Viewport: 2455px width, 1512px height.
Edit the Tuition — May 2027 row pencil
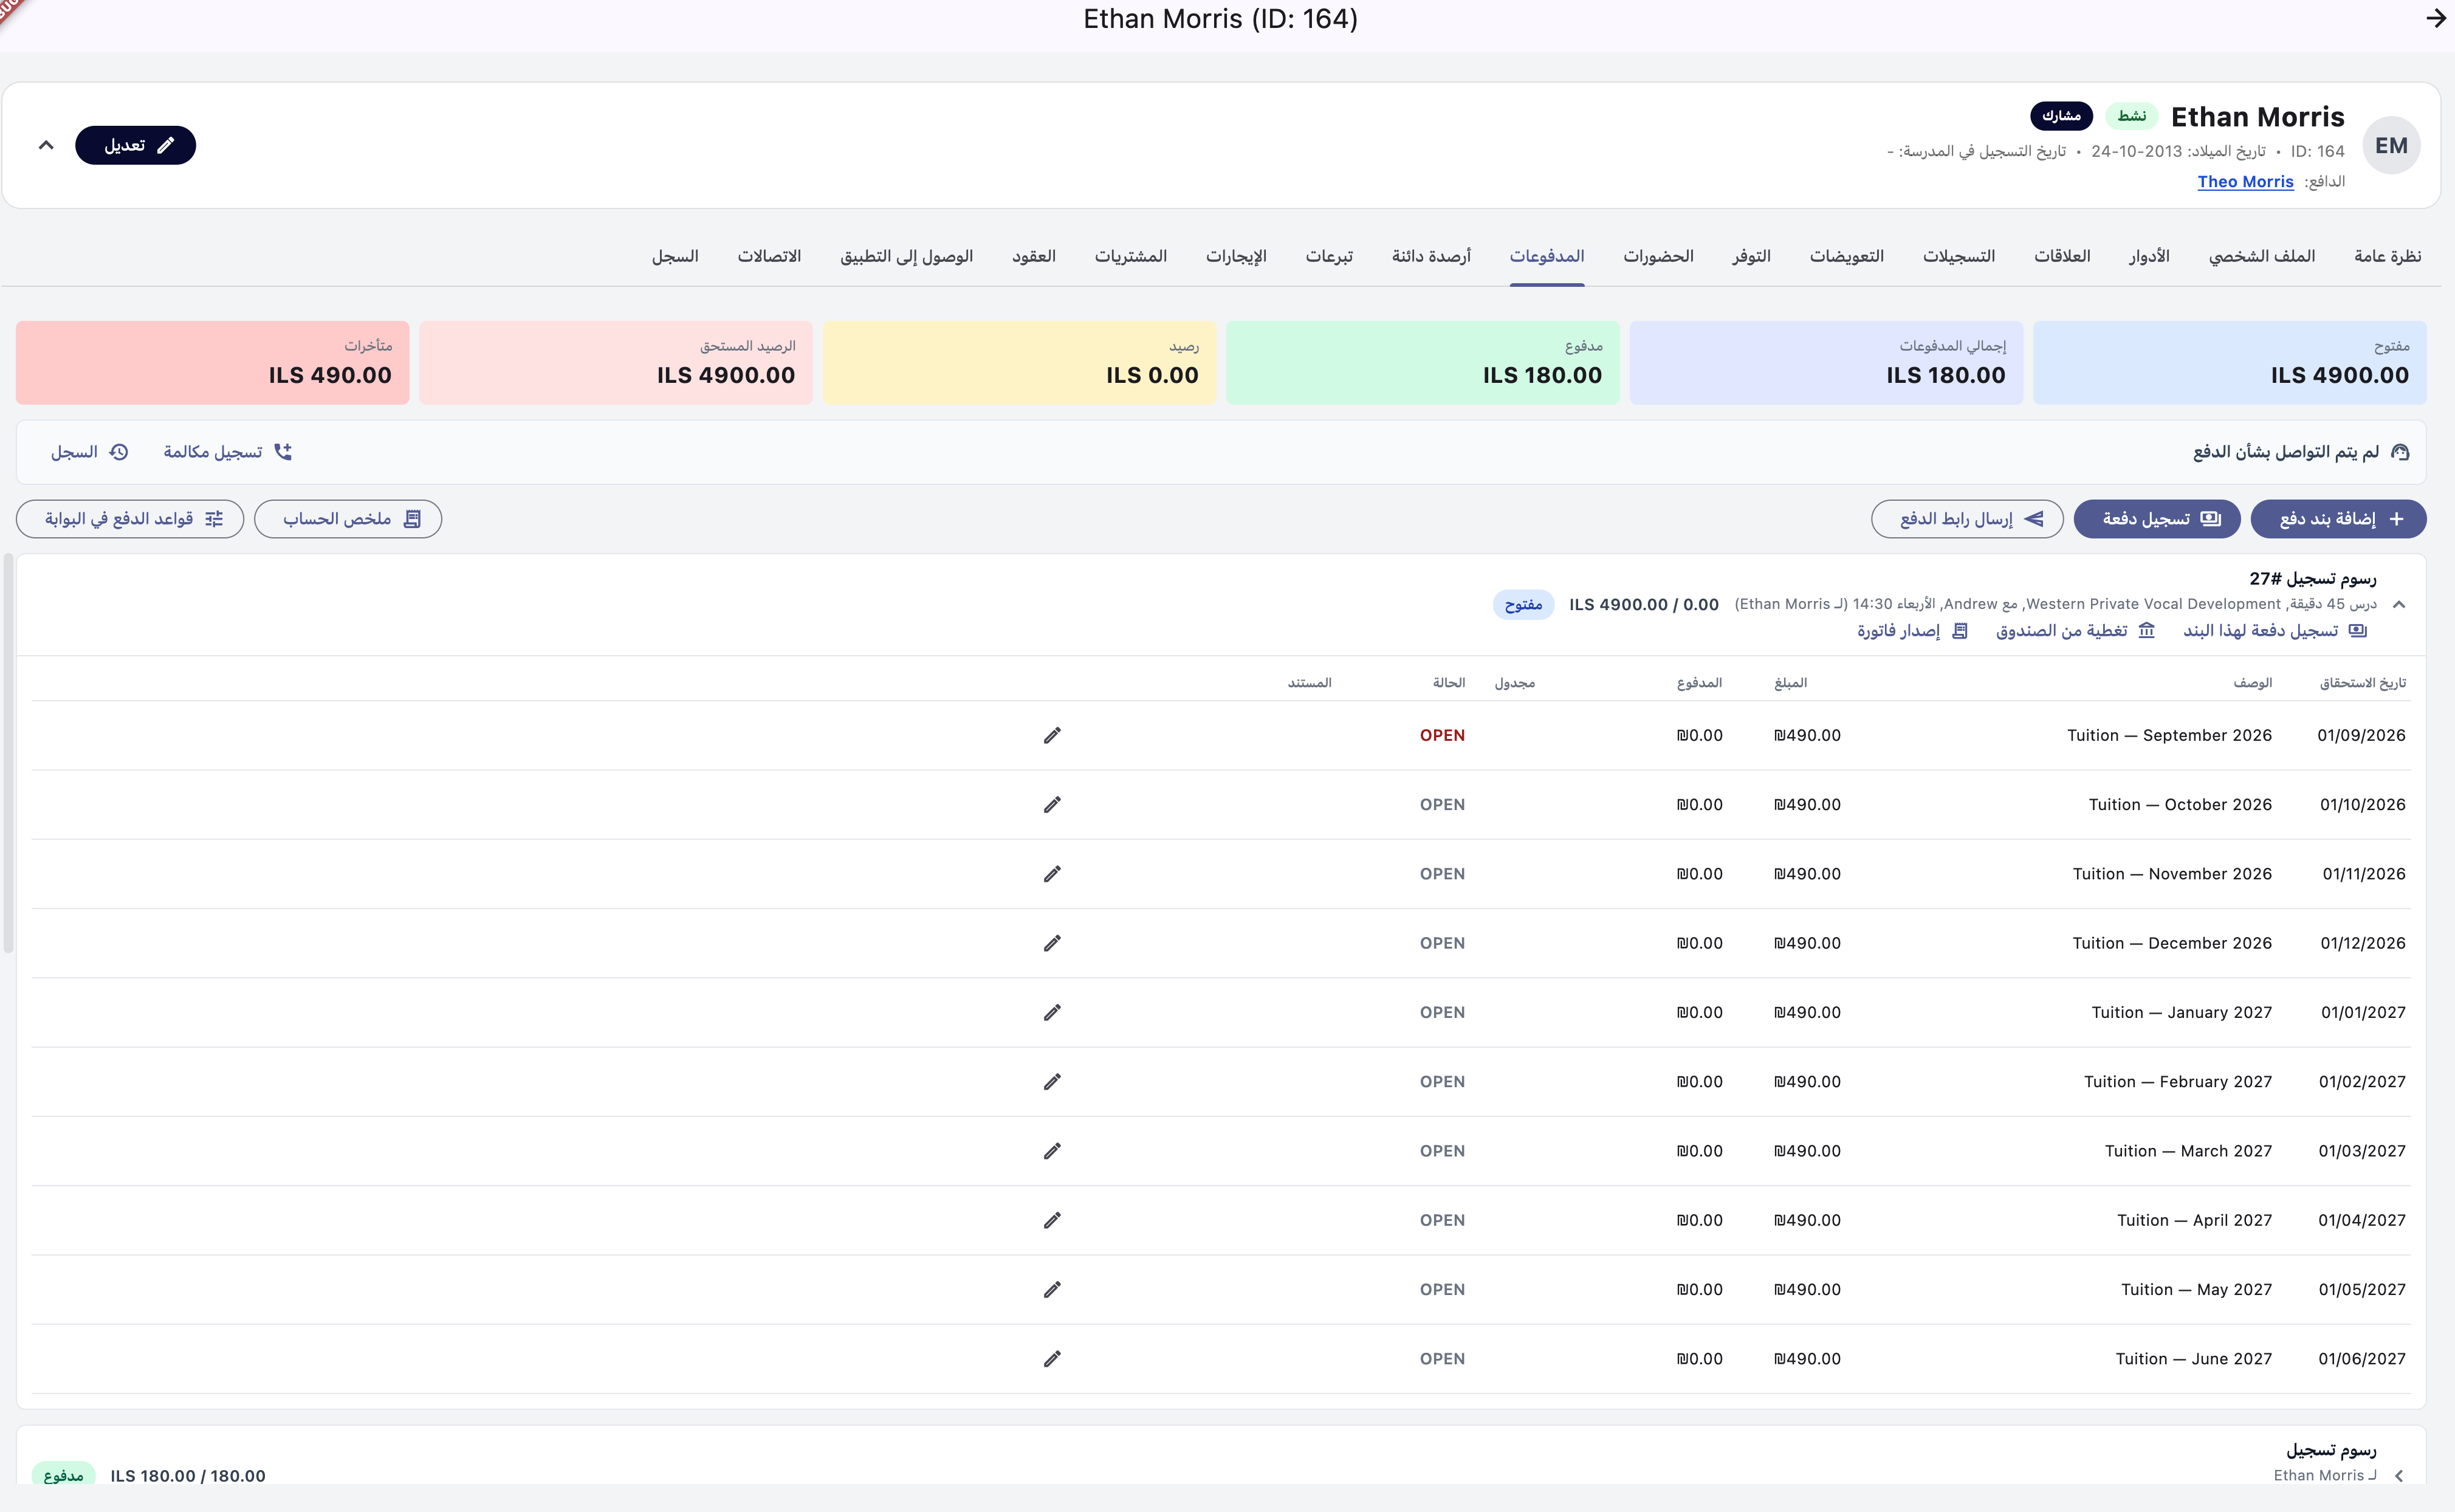(1052, 1289)
